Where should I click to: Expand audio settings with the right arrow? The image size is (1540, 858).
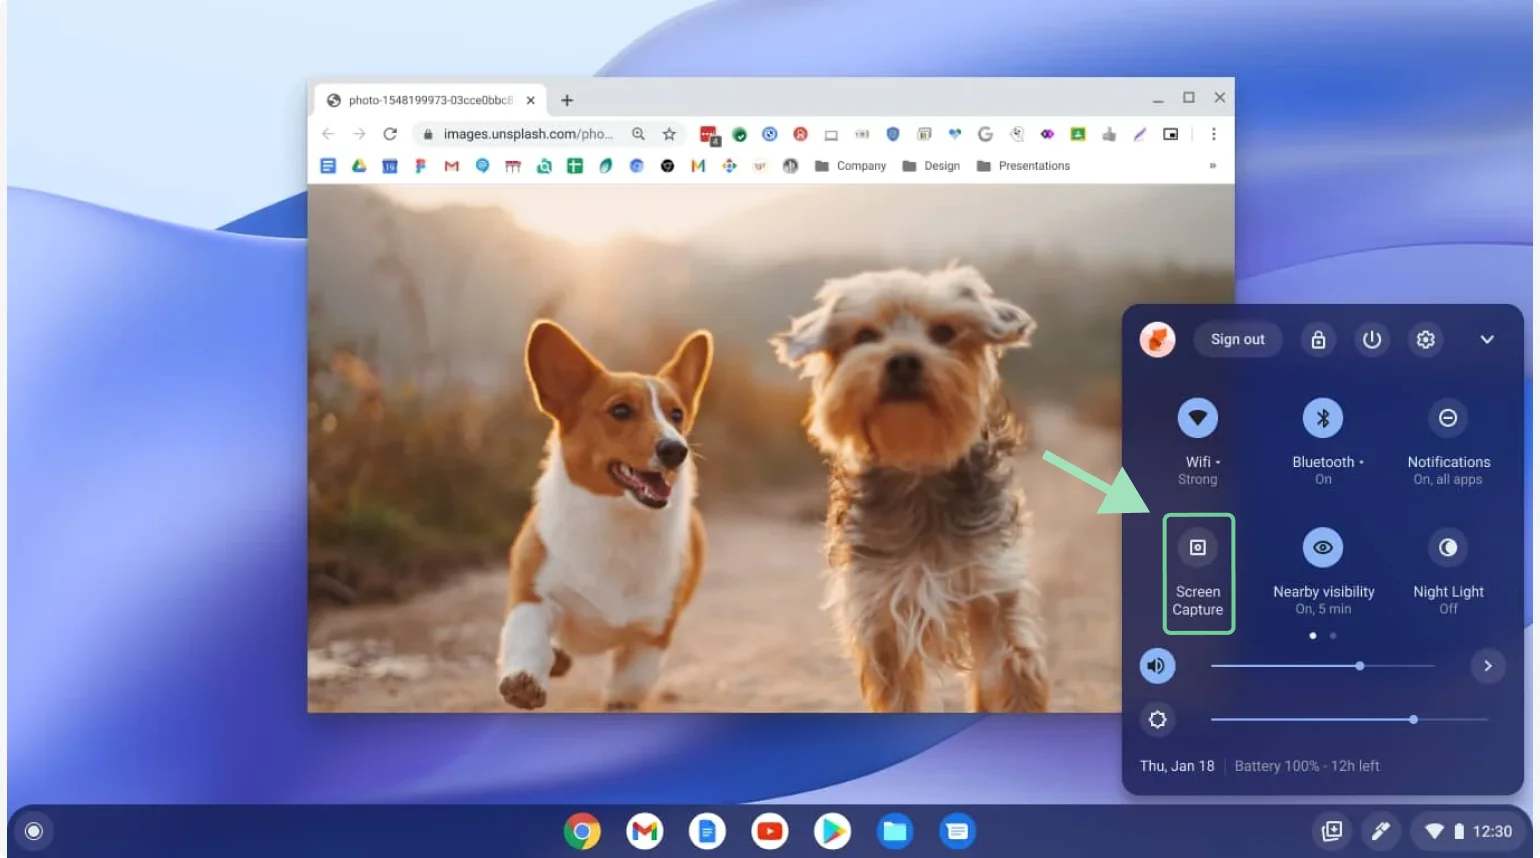point(1488,665)
